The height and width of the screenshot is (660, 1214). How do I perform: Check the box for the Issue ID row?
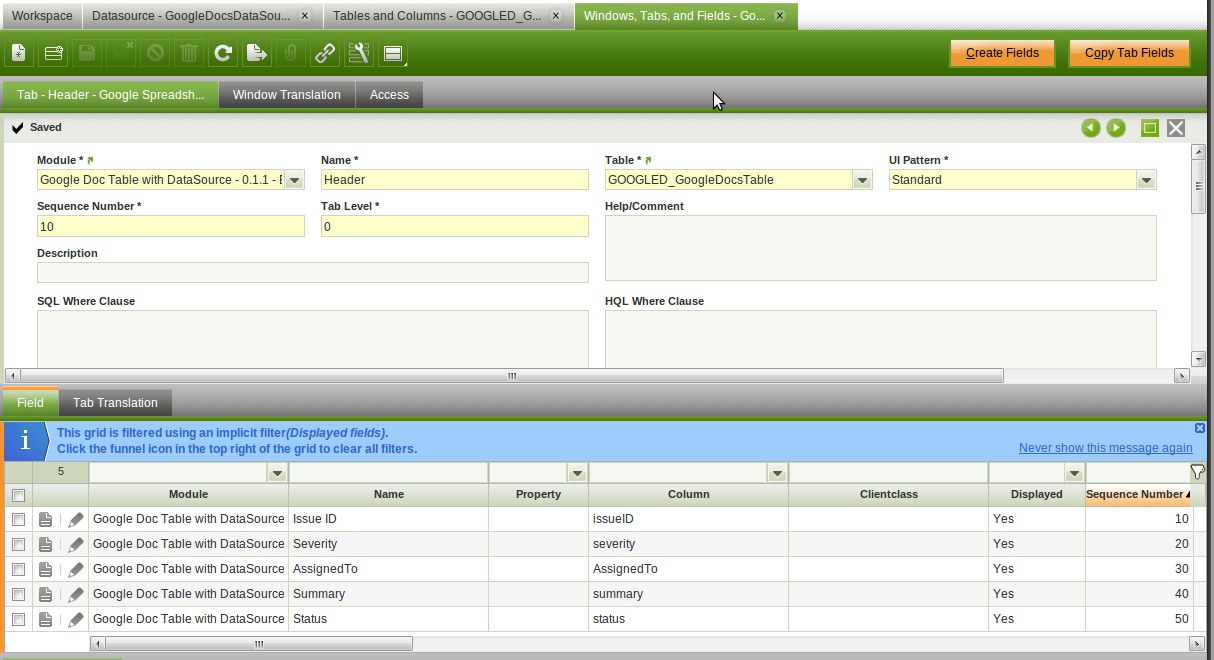pyautogui.click(x=18, y=519)
